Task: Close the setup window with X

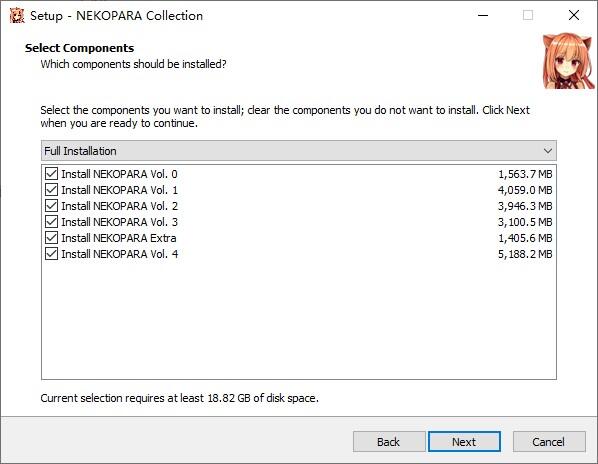Action: [574, 16]
